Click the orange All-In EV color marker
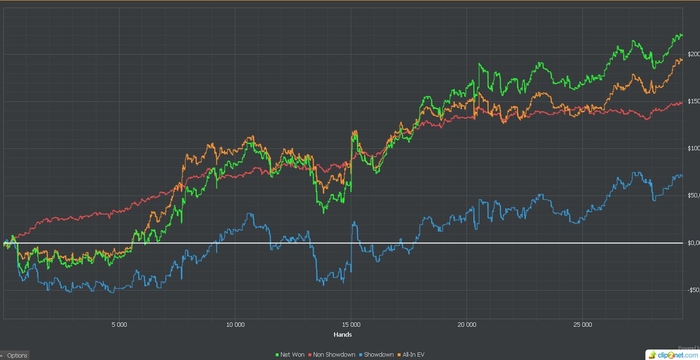 click(x=399, y=355)
